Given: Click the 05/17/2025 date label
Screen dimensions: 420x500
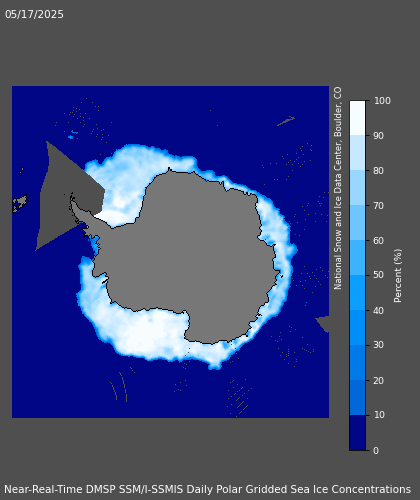Looking at the screenshot, I should point(34,14).
